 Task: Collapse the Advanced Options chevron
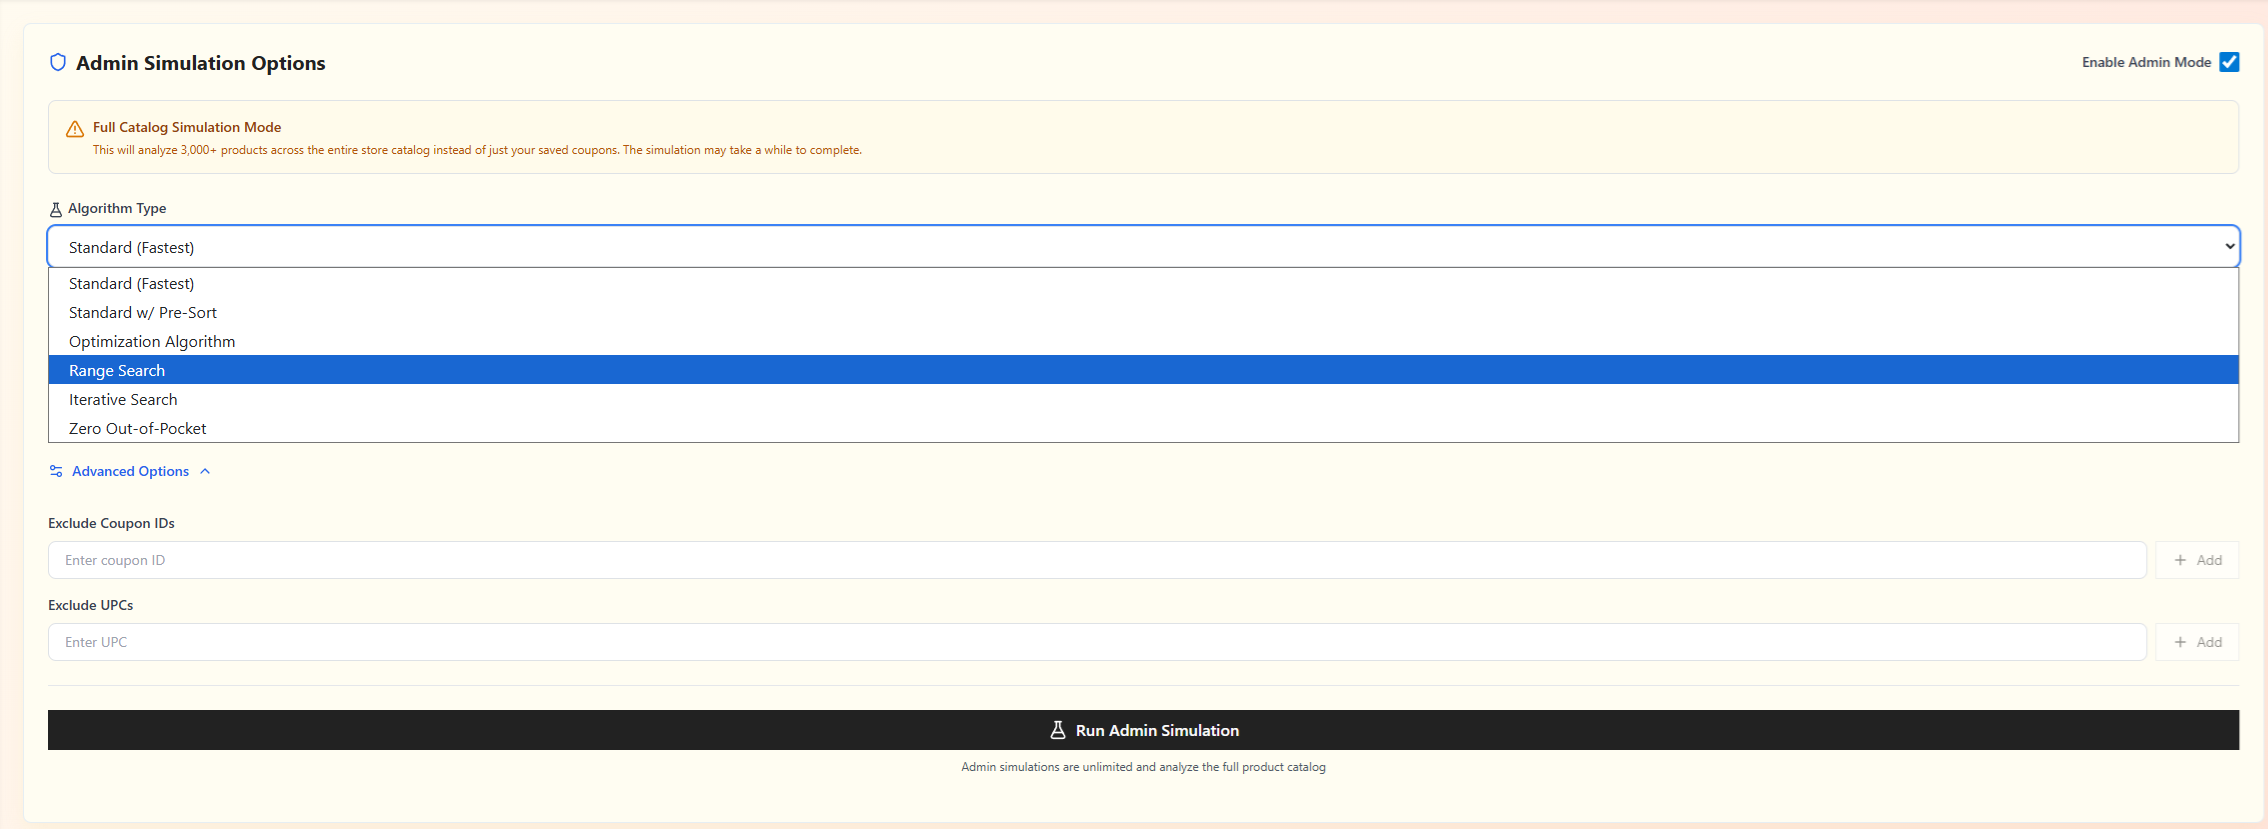pos(205,471)
